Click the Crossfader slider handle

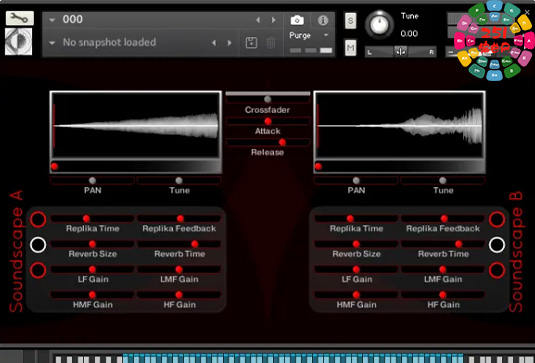(x=268, y=99)
